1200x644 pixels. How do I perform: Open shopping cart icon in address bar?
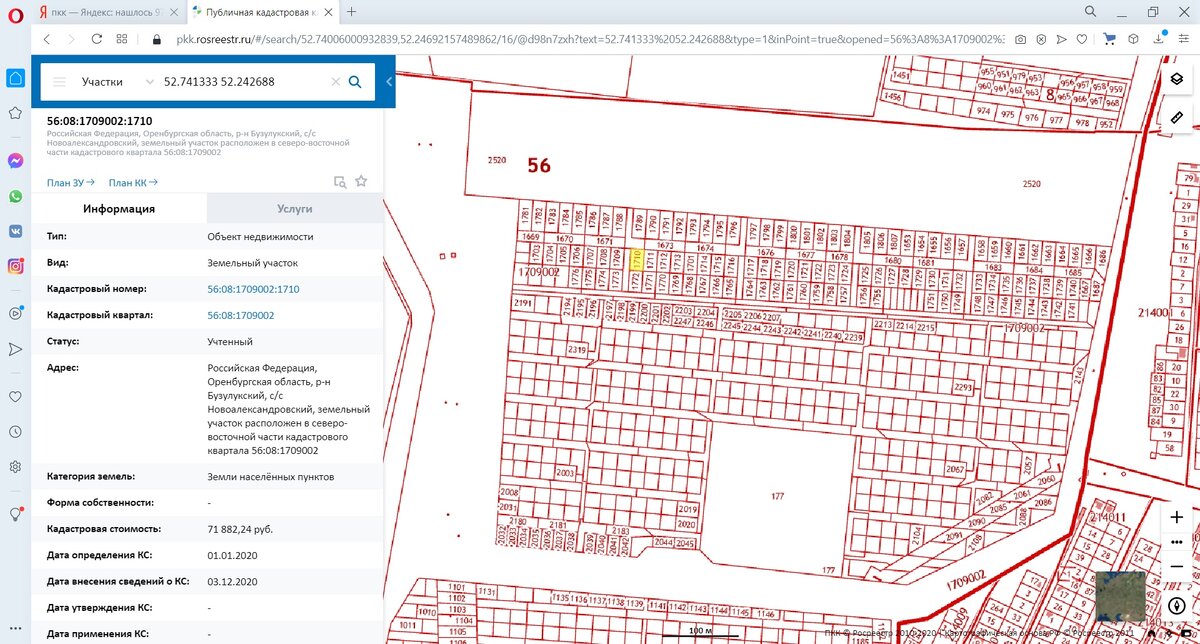click(x=1109, y=39)
